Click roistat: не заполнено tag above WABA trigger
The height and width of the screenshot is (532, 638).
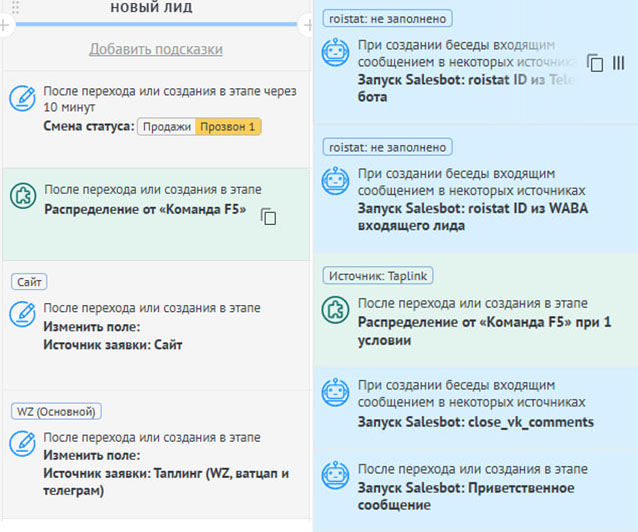point(387,147)
